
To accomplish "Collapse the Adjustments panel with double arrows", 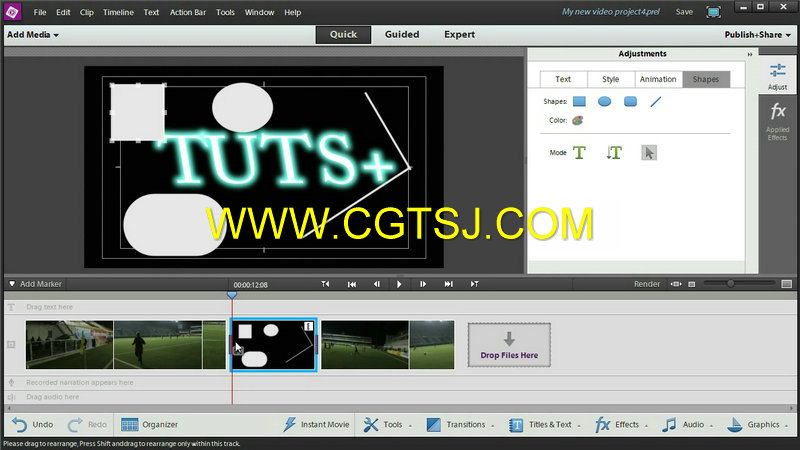I will click(750, 54).
